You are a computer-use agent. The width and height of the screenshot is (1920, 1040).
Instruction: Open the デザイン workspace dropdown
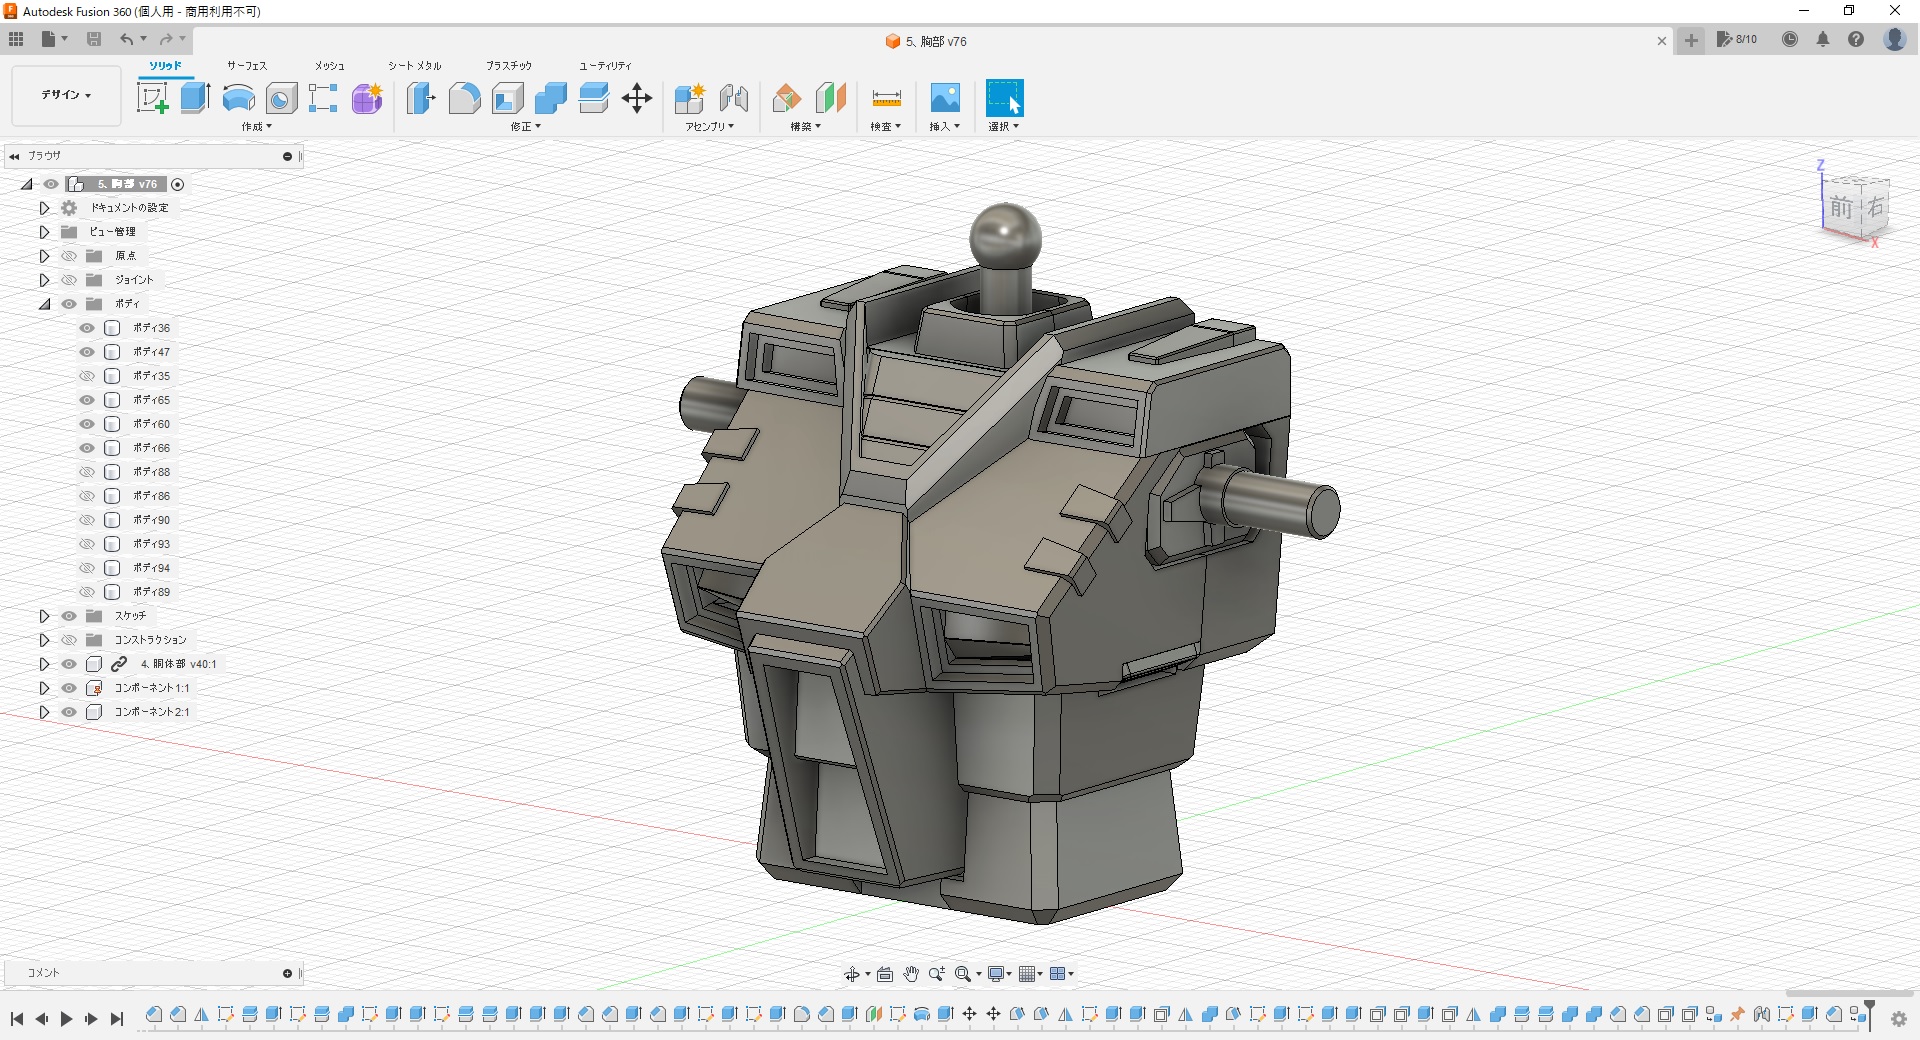(x=66, y=95)
